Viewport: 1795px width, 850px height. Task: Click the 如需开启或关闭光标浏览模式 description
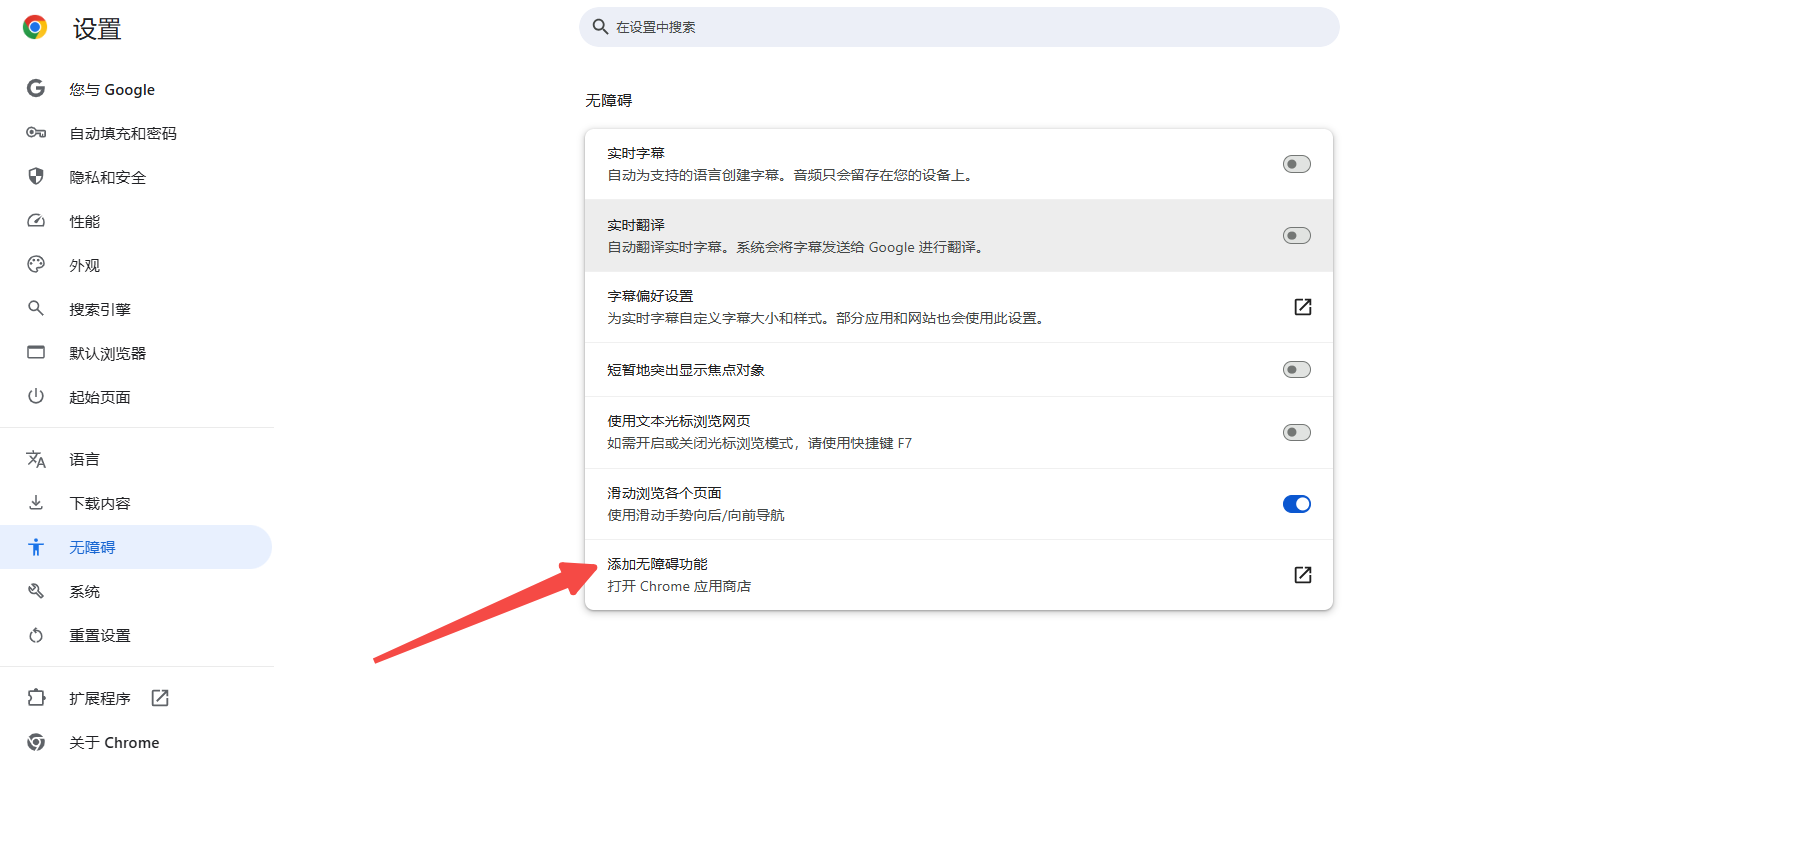(759, 443)
